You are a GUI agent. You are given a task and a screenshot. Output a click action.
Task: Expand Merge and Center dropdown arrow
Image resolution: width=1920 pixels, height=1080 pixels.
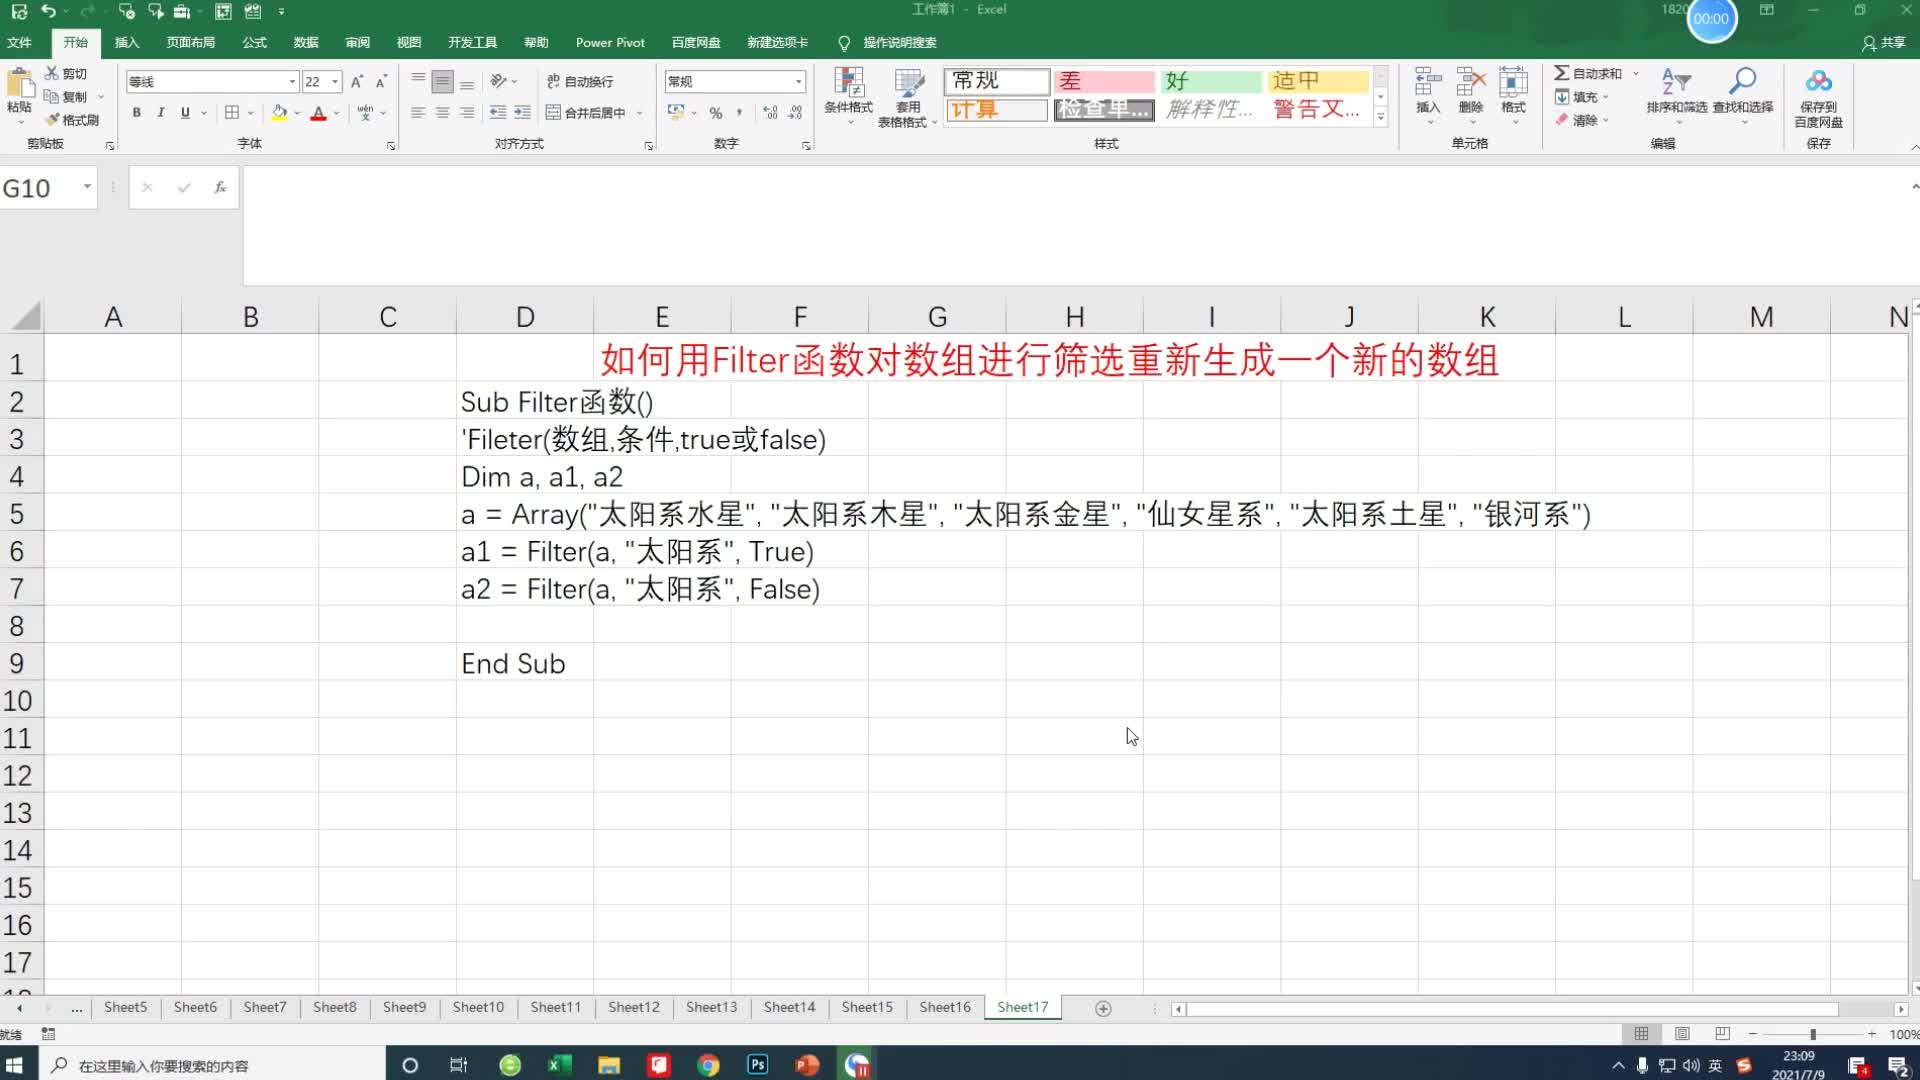click(640, 113)
